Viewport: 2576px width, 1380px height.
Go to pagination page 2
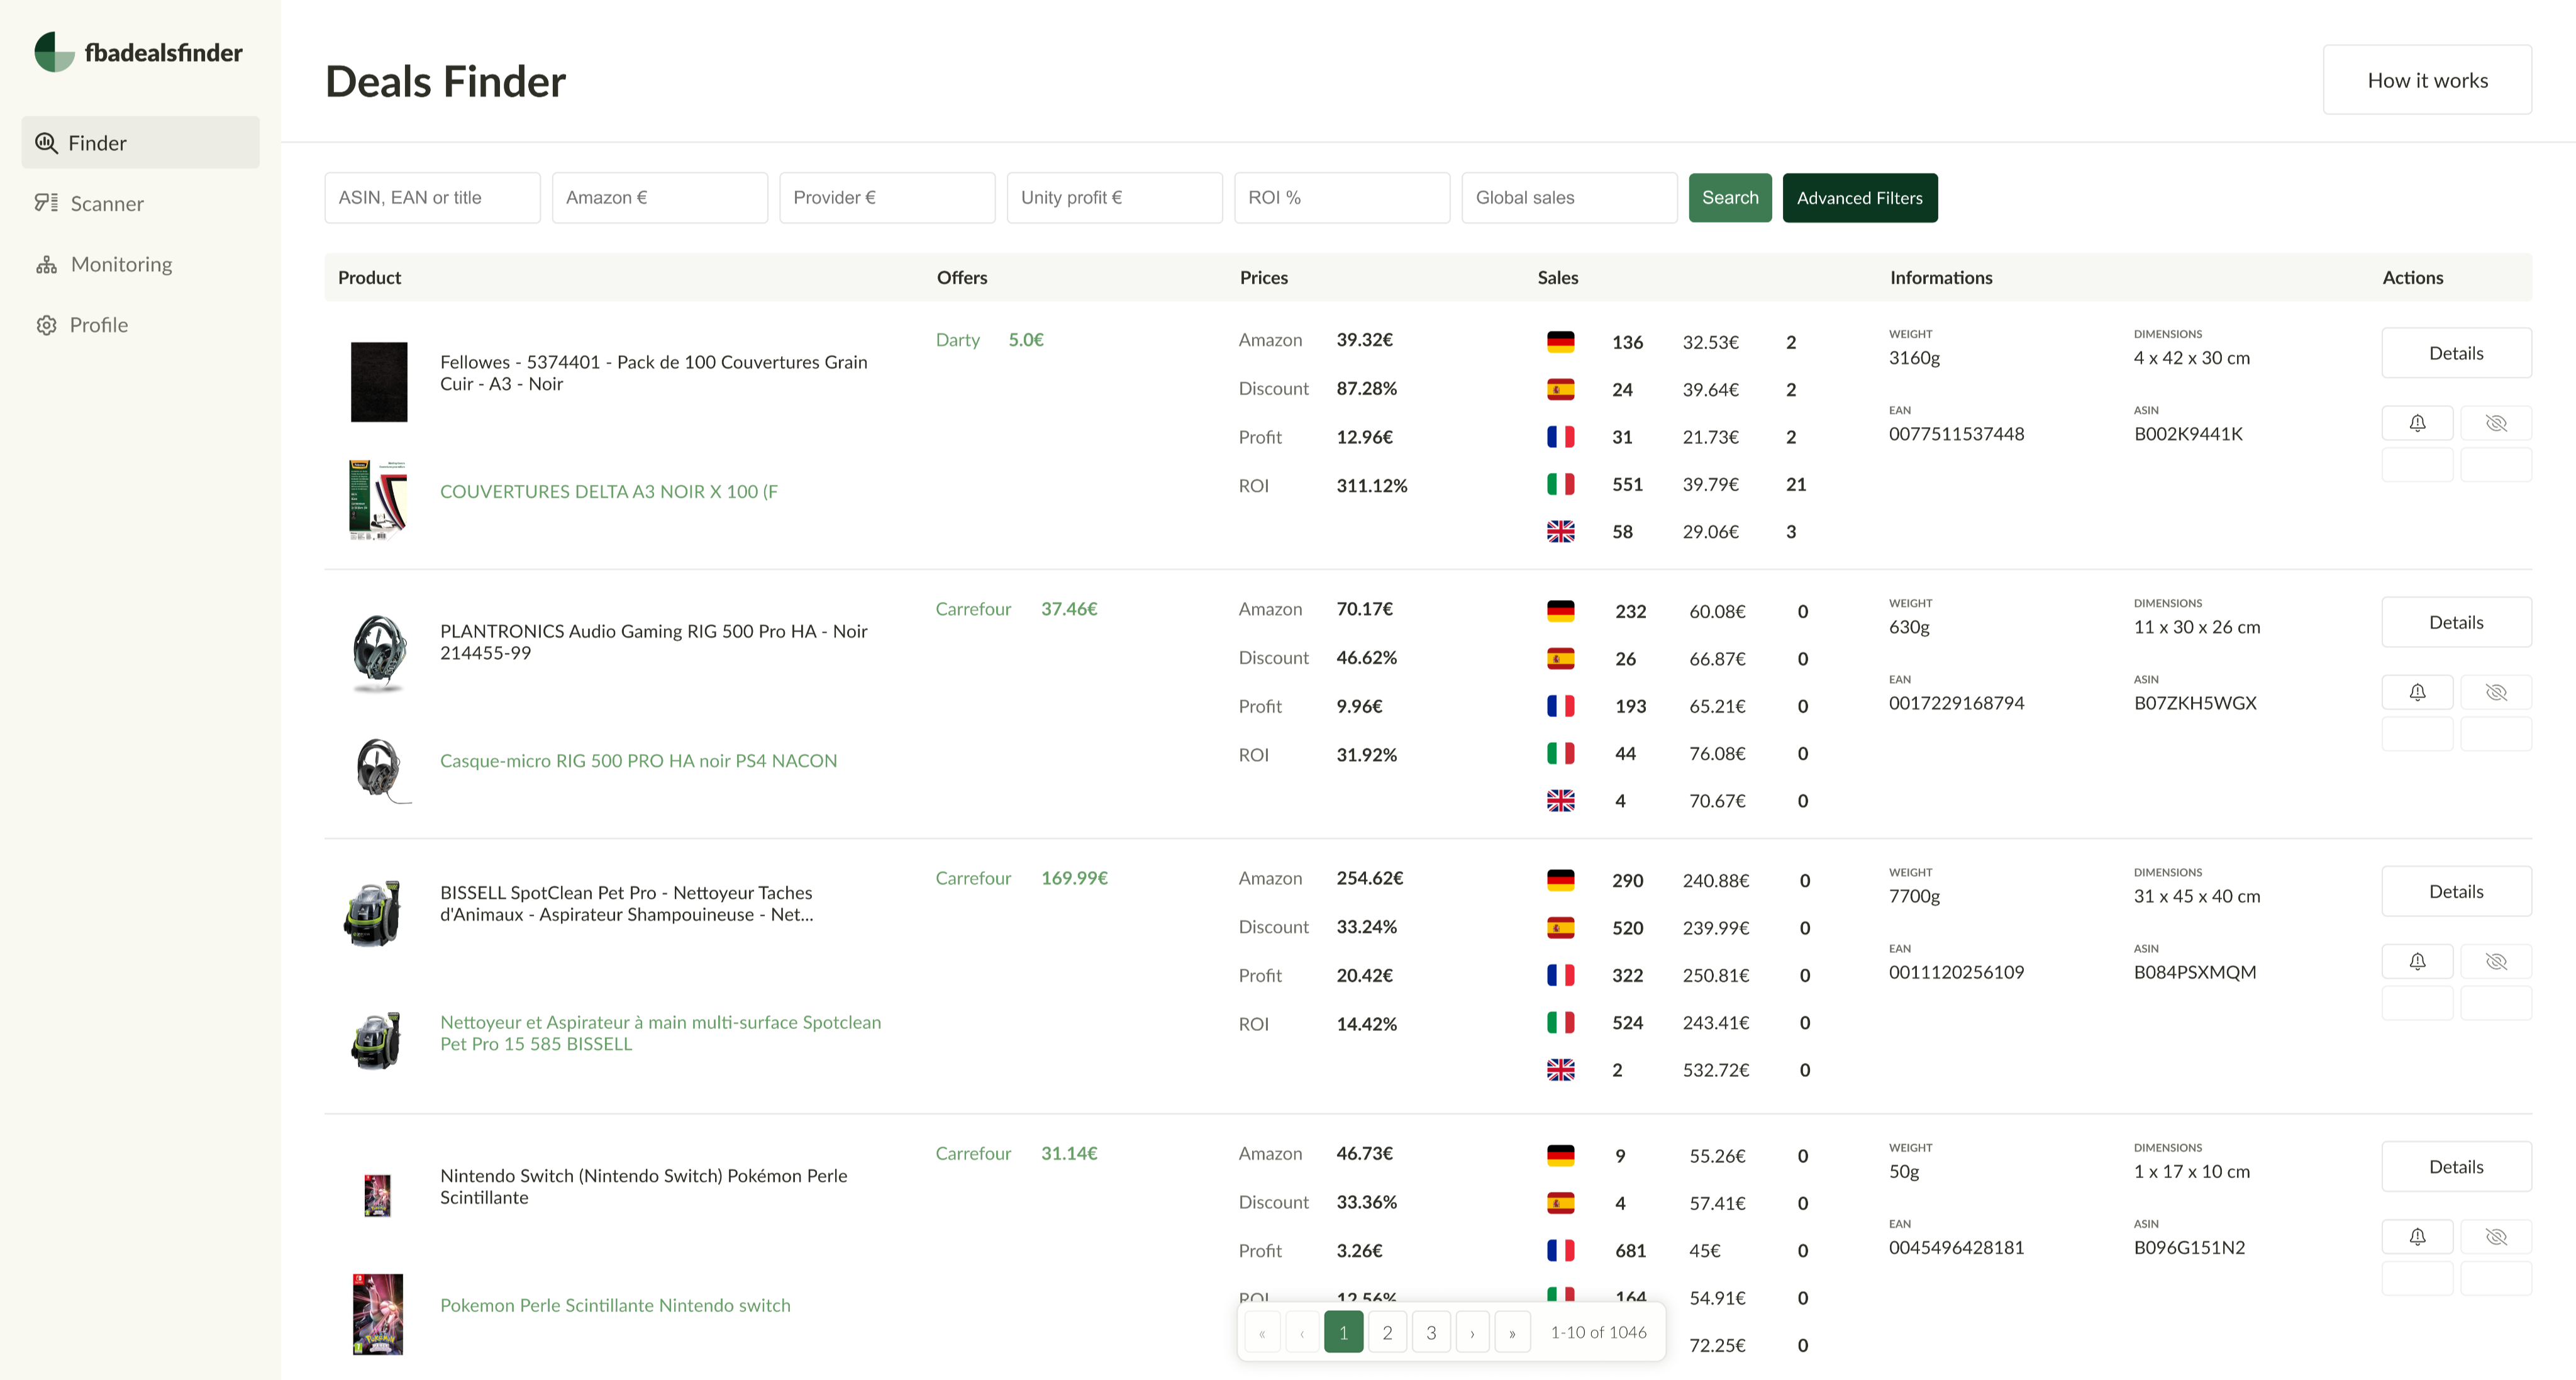[x=1387, y=1332]
